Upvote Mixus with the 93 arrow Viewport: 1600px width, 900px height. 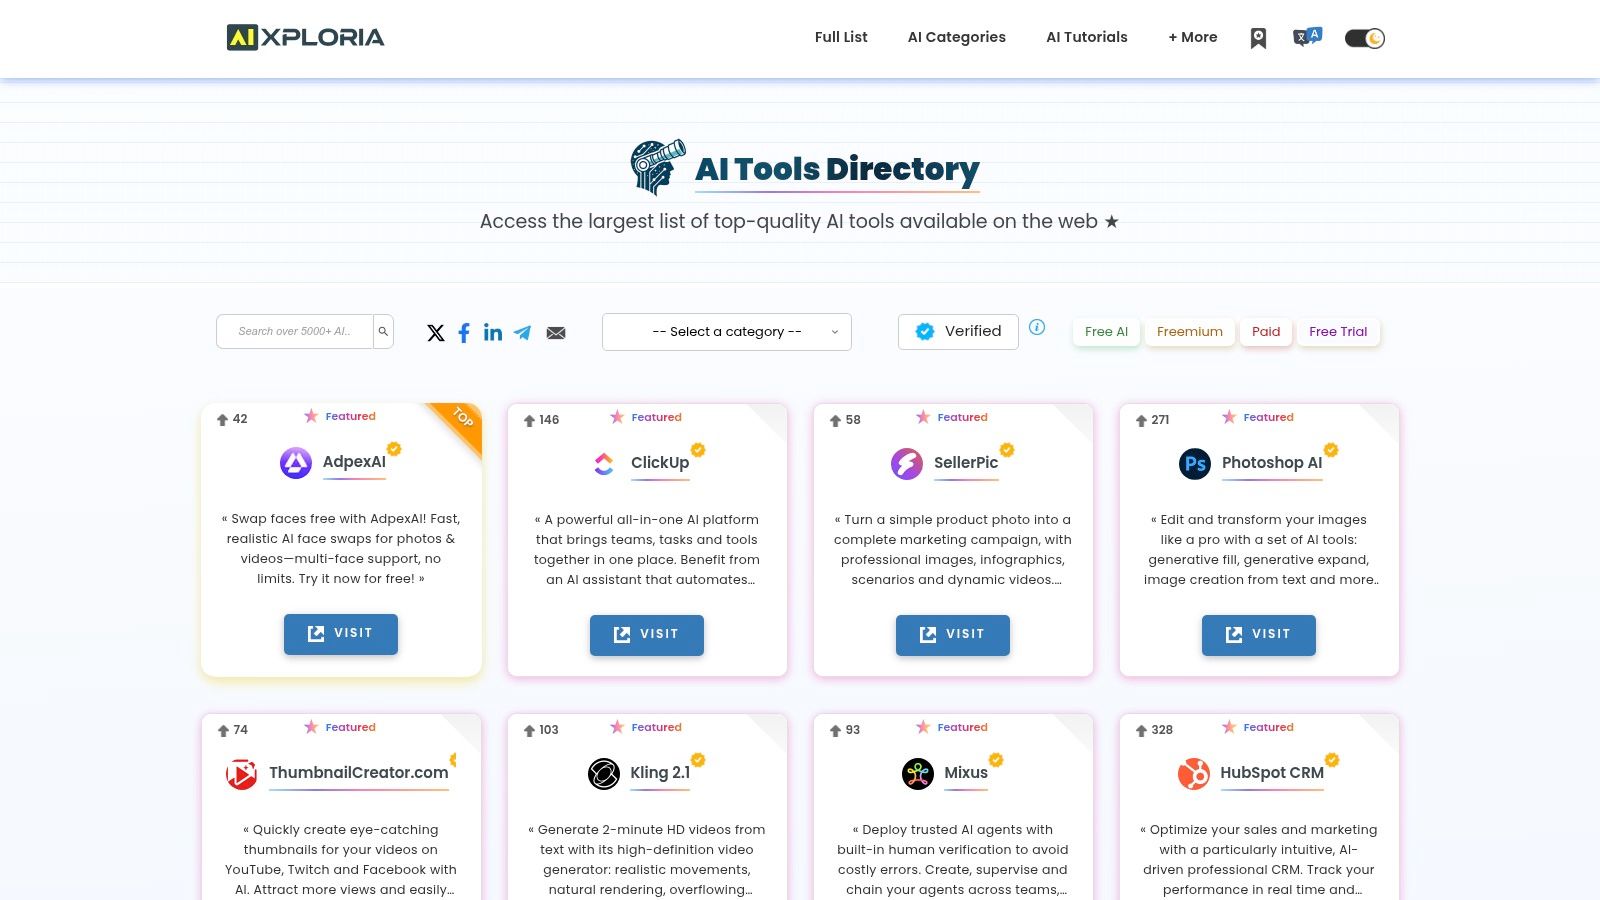(836, 731)
